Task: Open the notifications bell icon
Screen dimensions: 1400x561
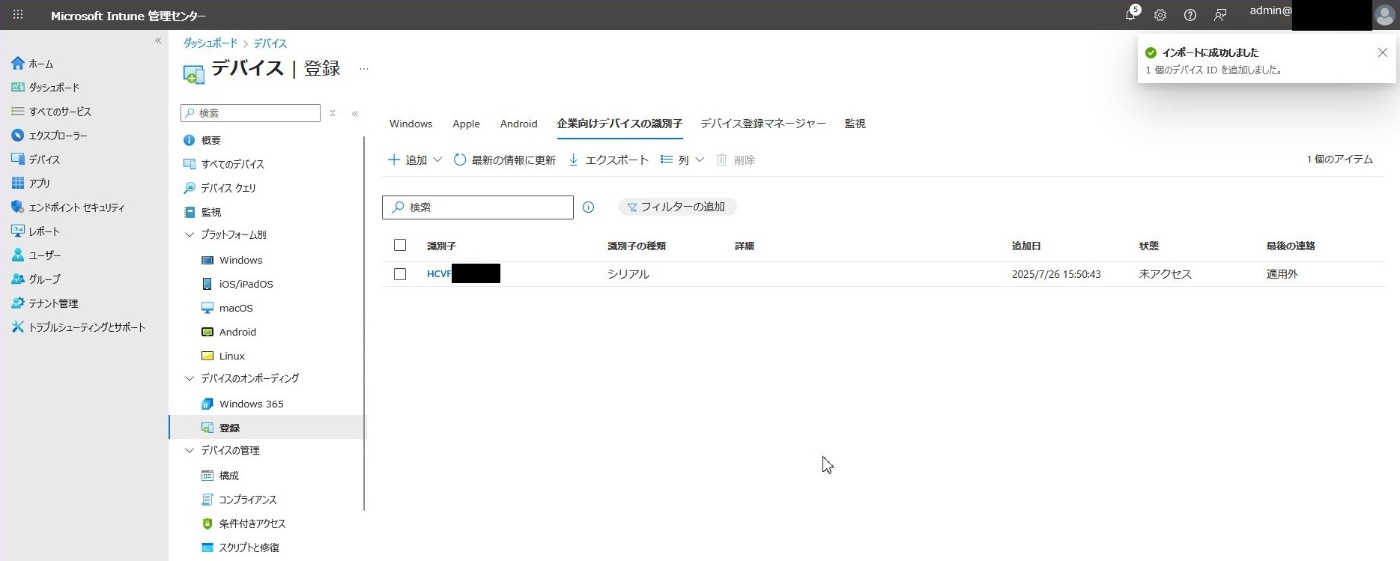Action: click(1131, 14)
